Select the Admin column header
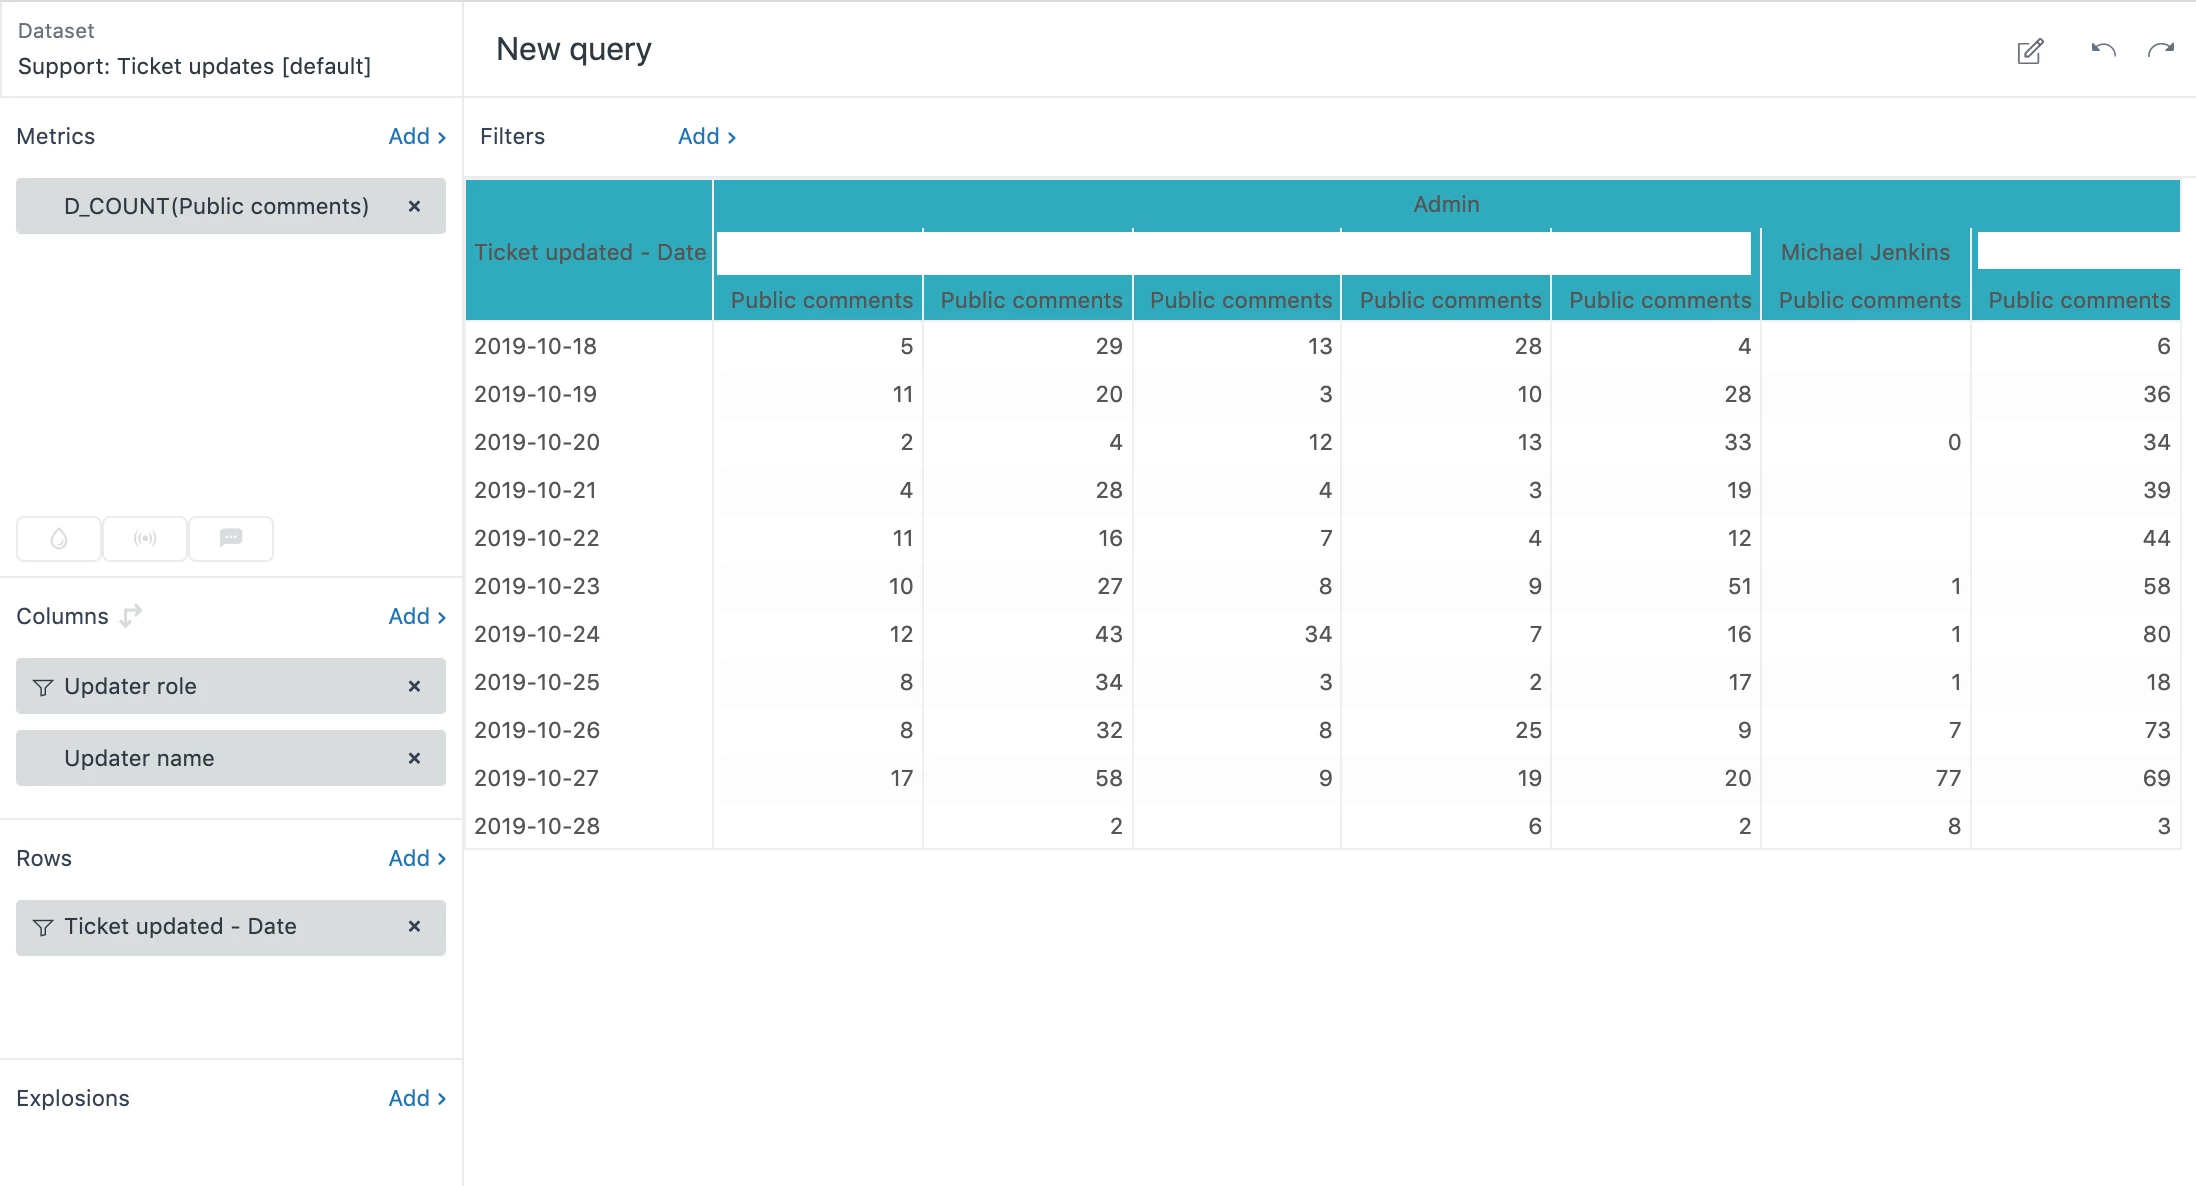This screenshot has height=1186, width=2196. pos(1445,204)
